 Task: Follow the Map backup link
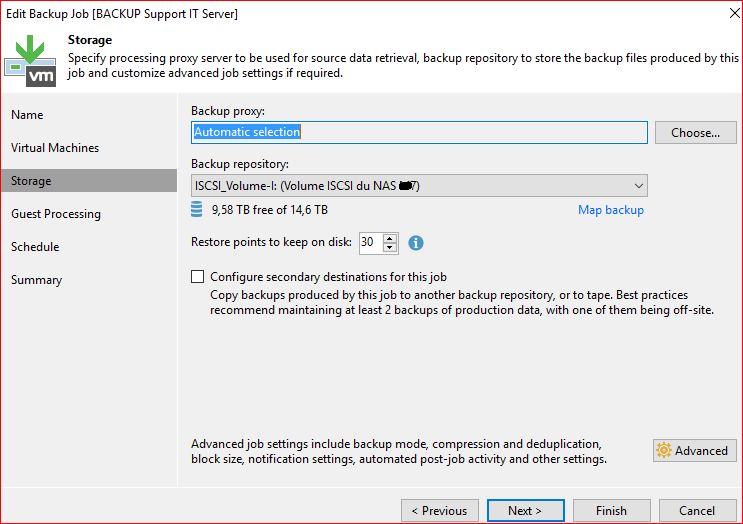(610, 210)
